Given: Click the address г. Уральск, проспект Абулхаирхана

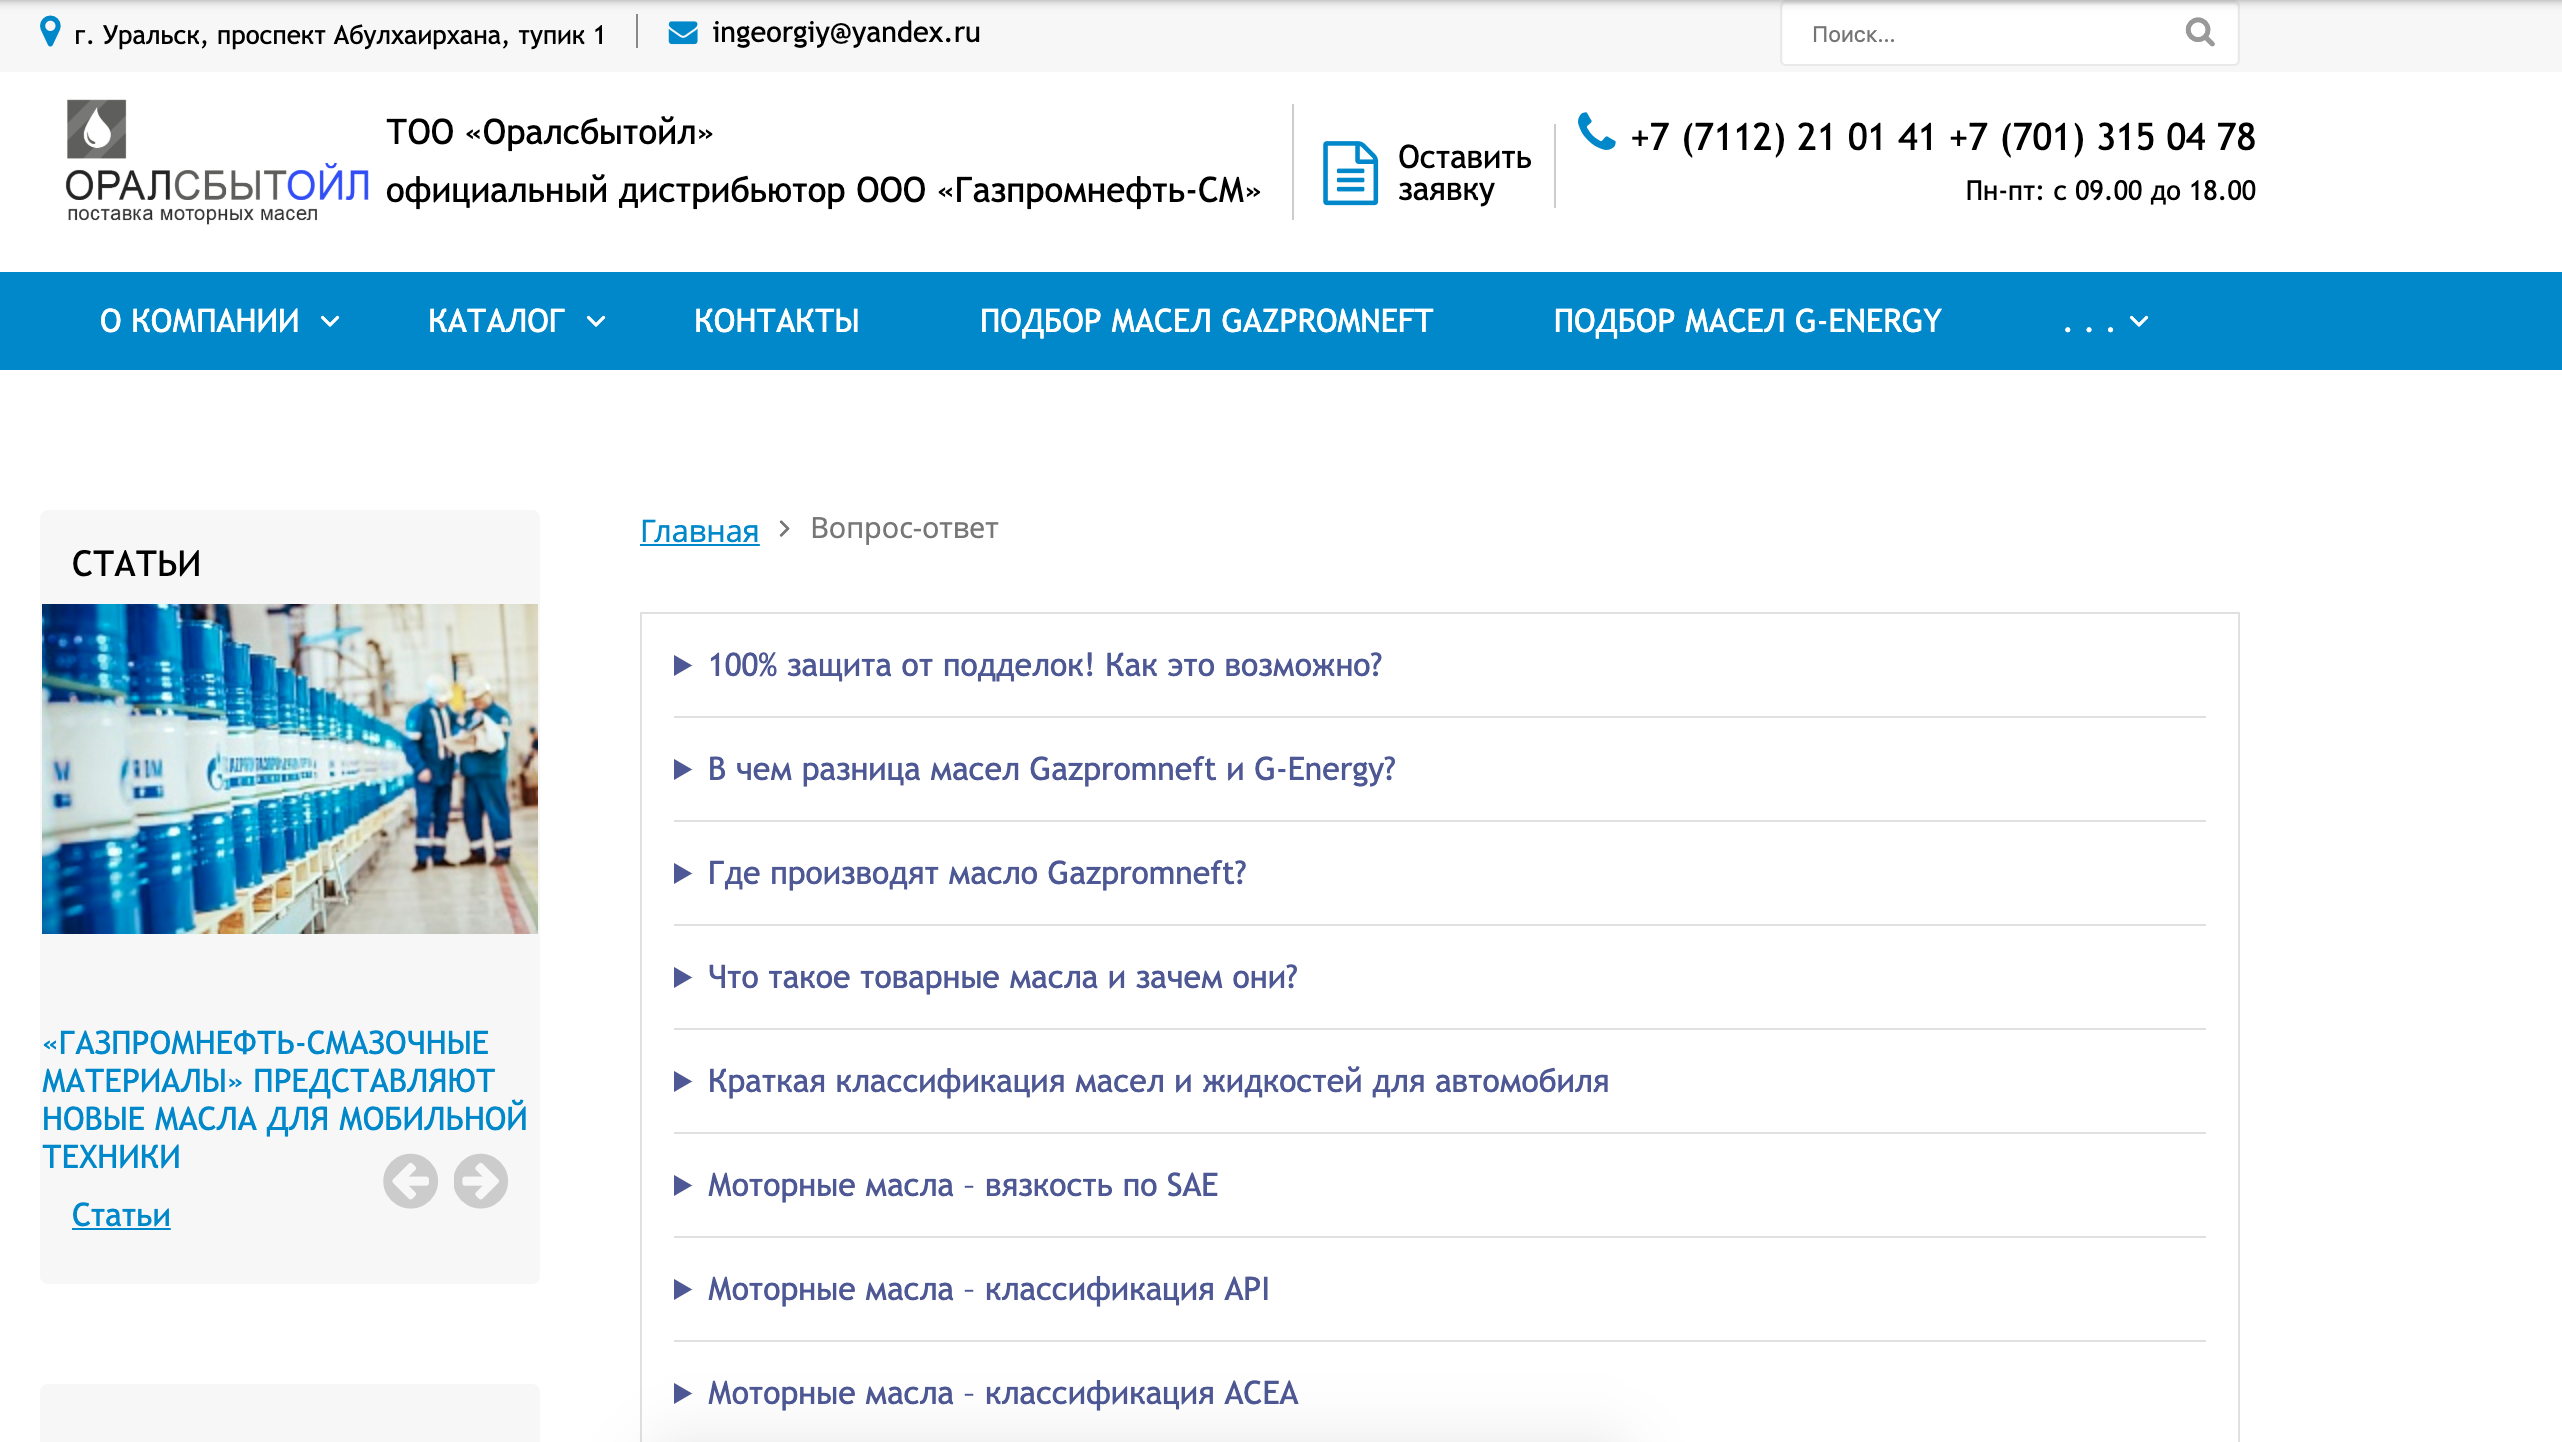Looking at the screenshot, I should coord(340,35).
